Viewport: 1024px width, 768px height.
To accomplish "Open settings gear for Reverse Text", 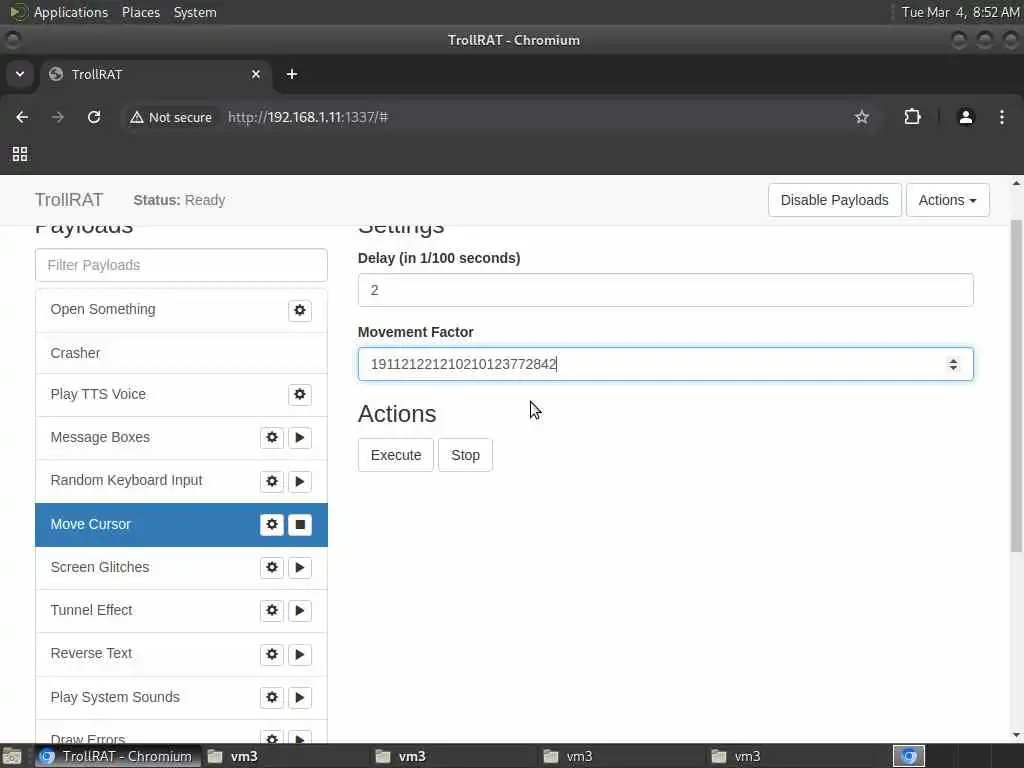I will (x=272, y=654).
